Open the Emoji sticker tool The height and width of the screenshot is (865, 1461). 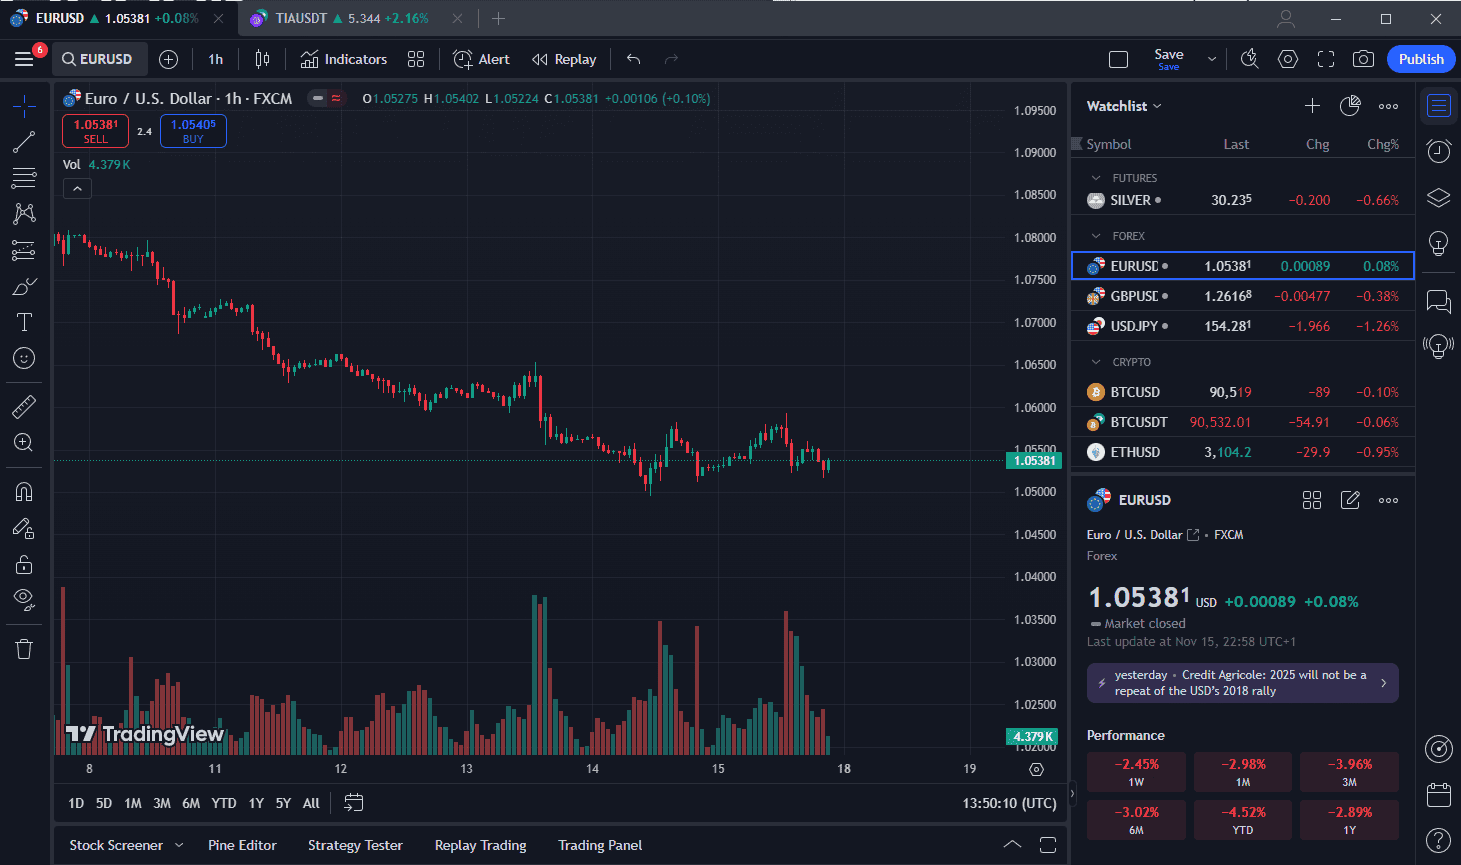point(23,357)
